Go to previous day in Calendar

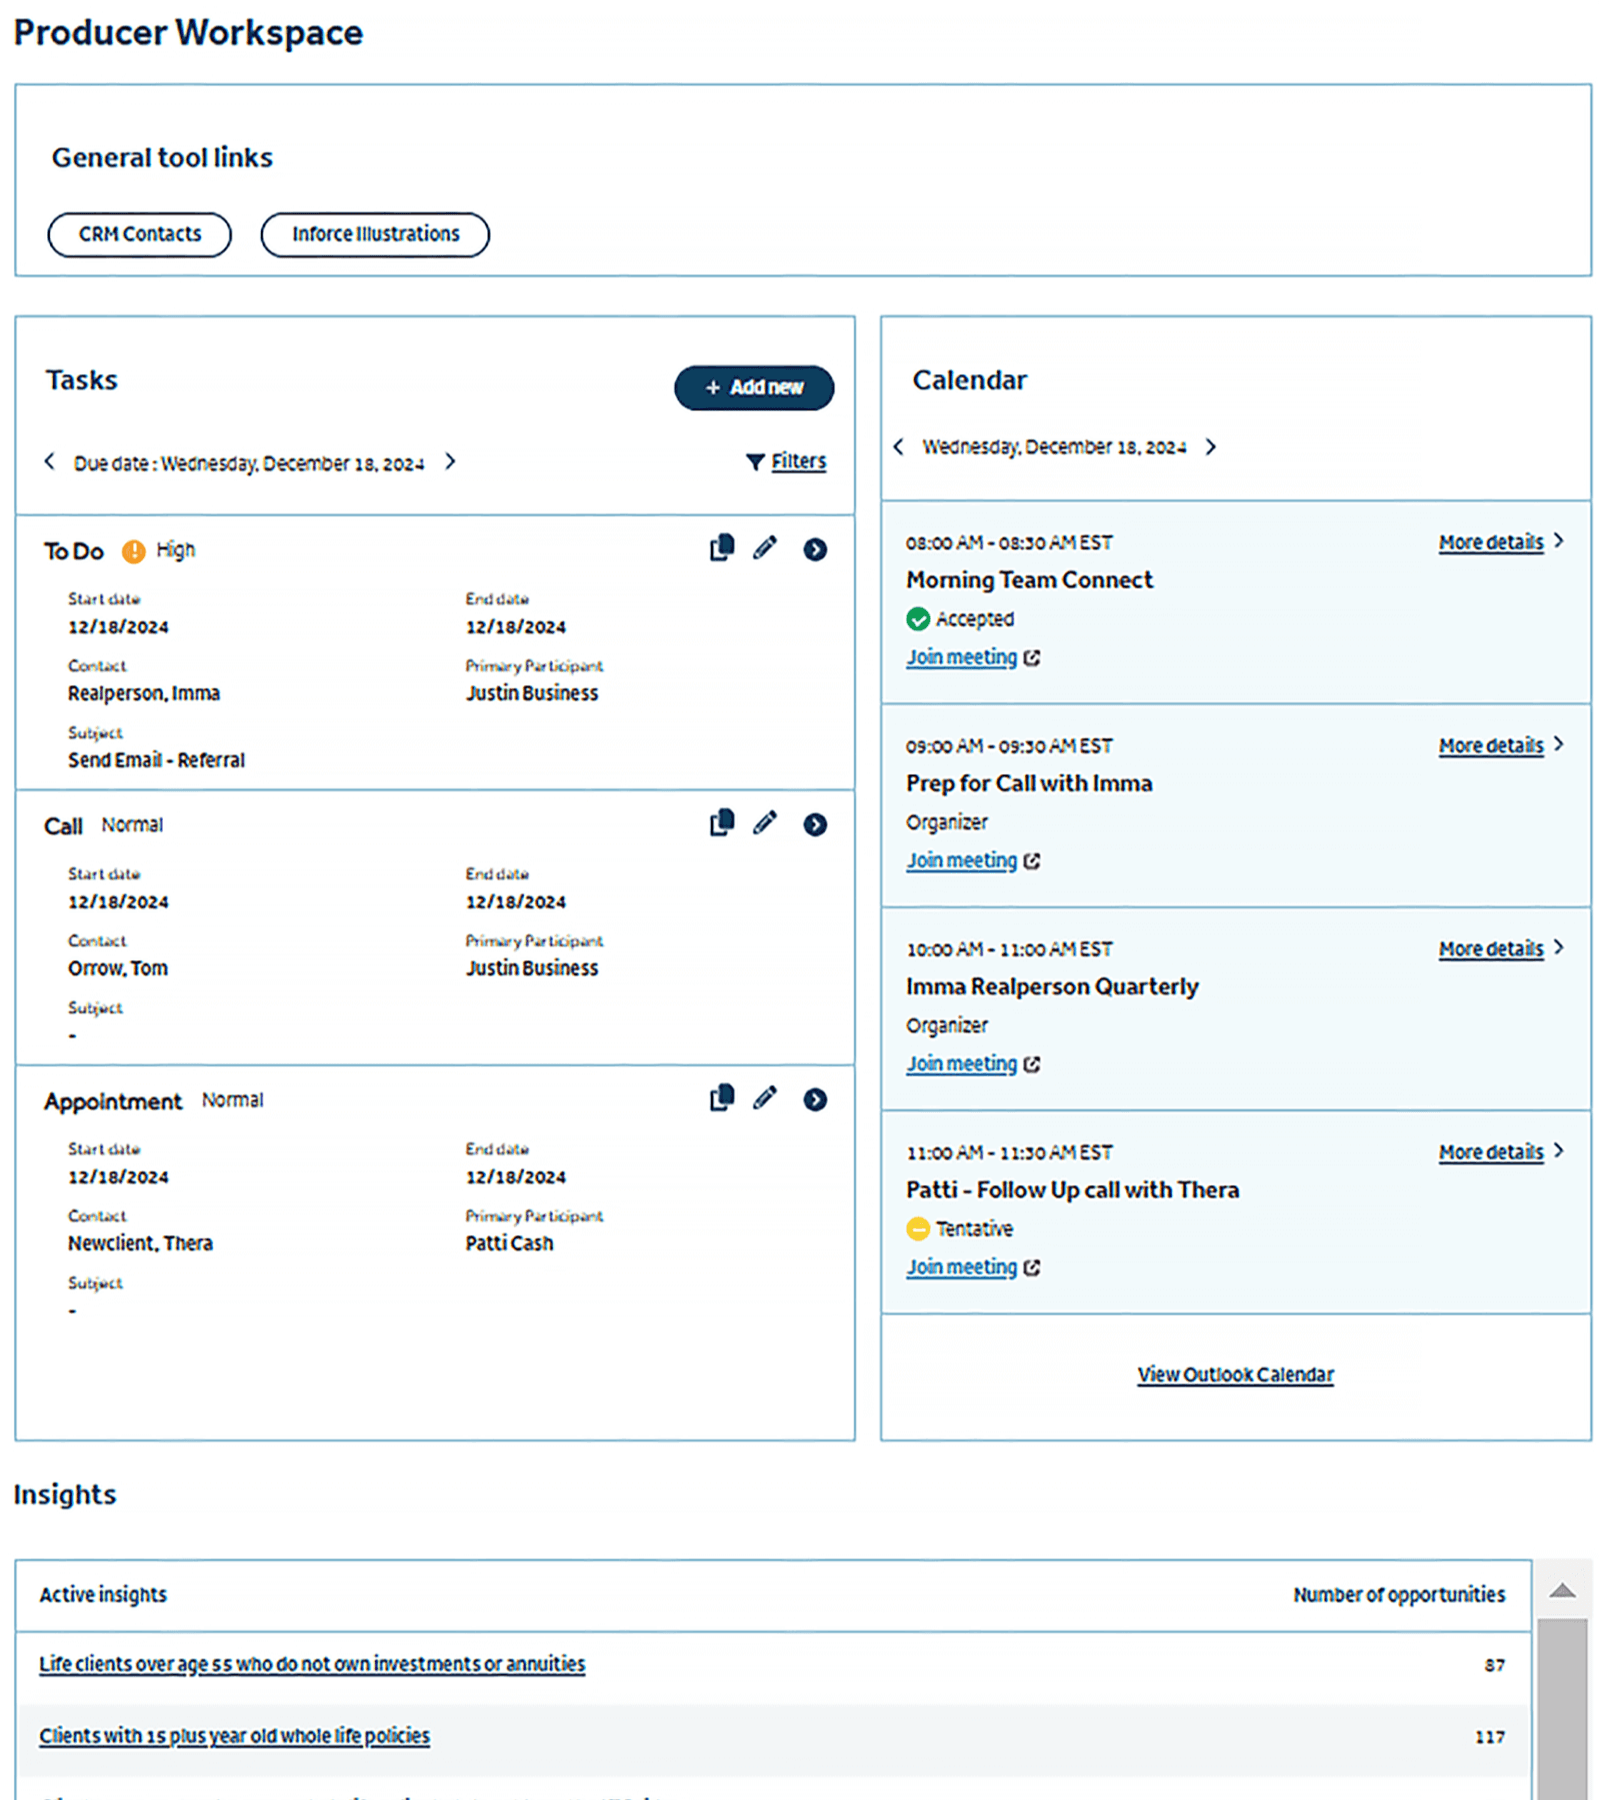(898, 447)
